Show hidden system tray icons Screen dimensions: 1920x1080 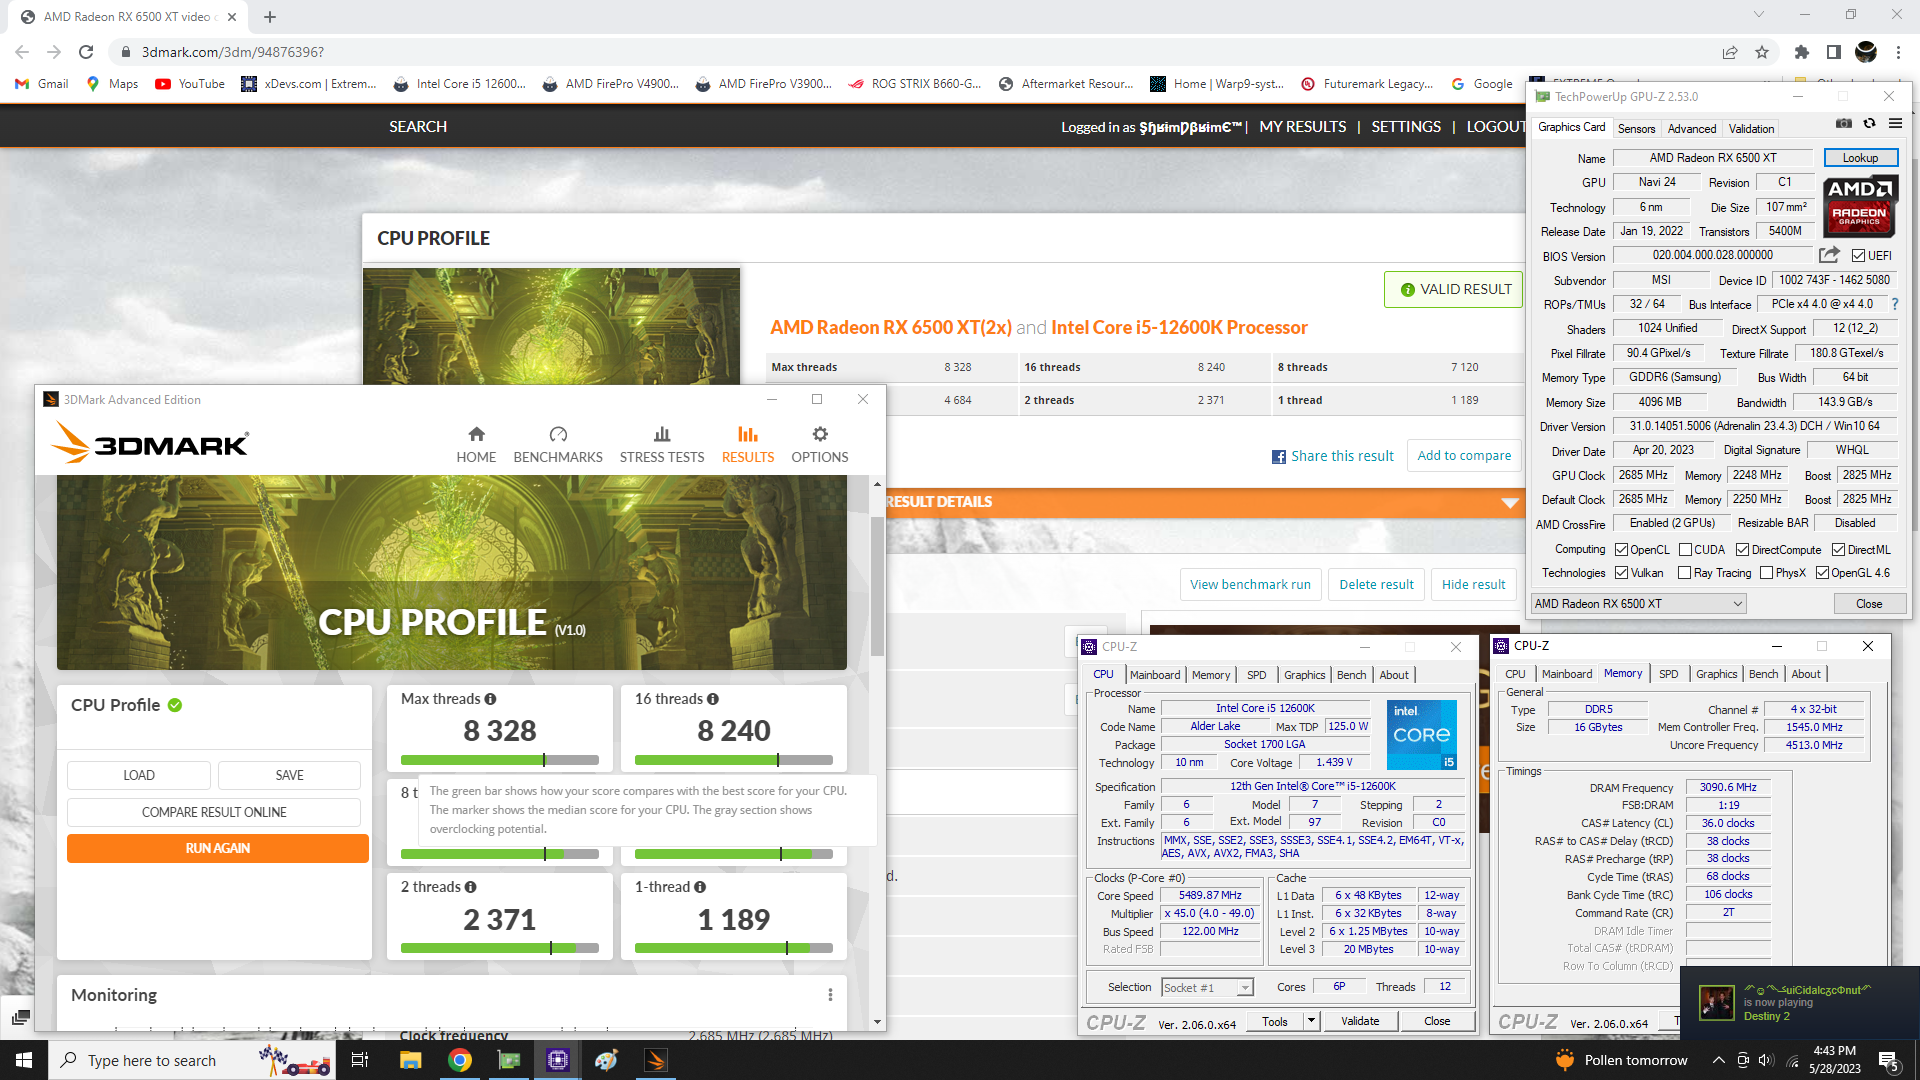1718,1060
